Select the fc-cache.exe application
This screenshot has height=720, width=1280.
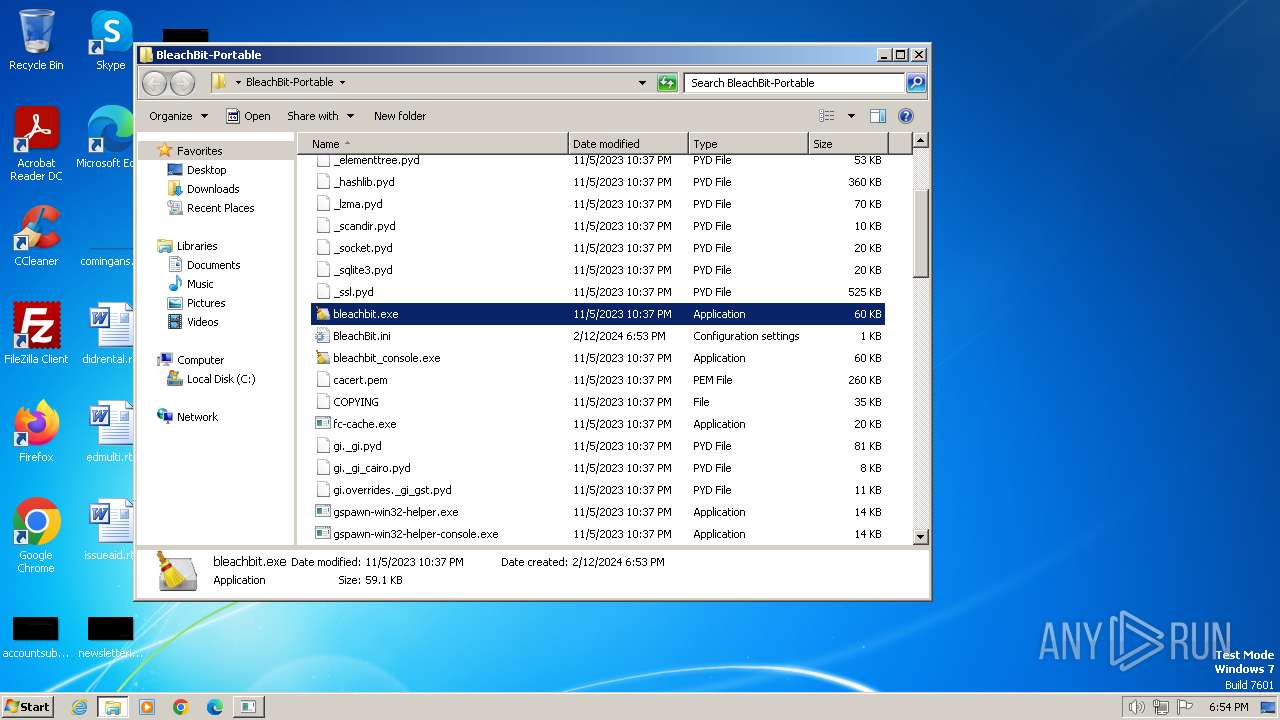pyautogui.click(x=364, y=424)
